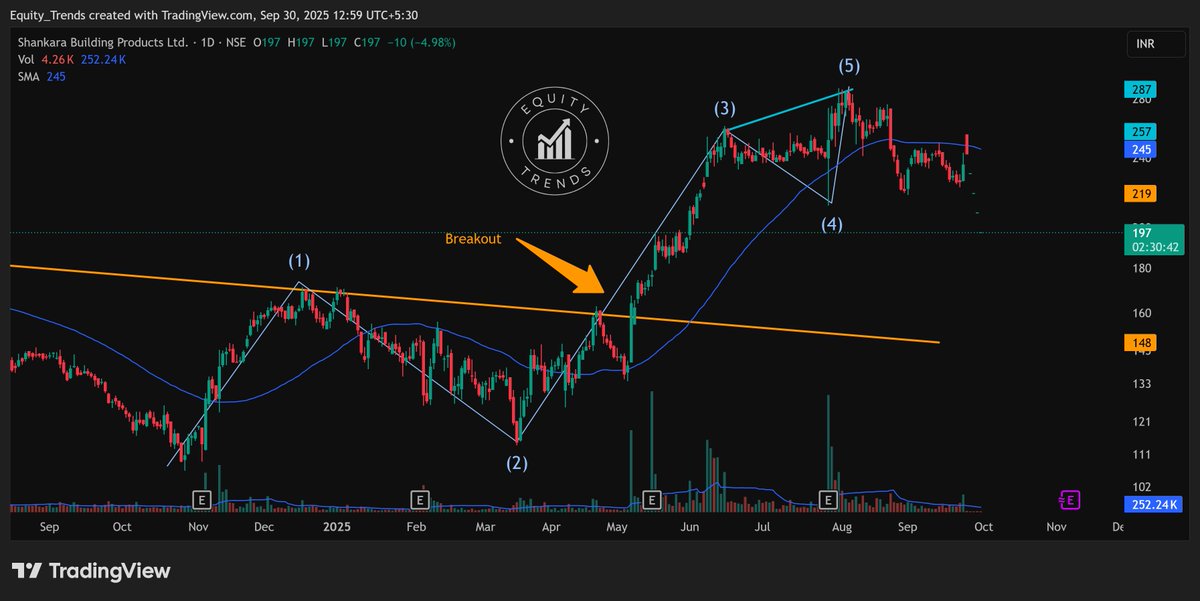
Task: Click the earnings E marker above Feb
Action: 419,498
